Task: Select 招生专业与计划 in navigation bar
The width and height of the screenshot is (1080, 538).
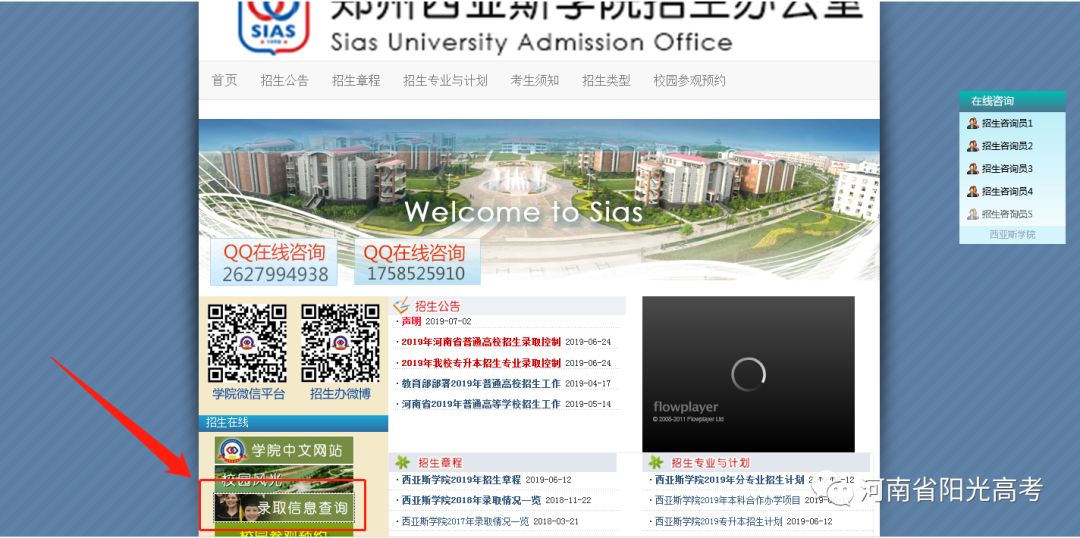Action: click(445, 81)
